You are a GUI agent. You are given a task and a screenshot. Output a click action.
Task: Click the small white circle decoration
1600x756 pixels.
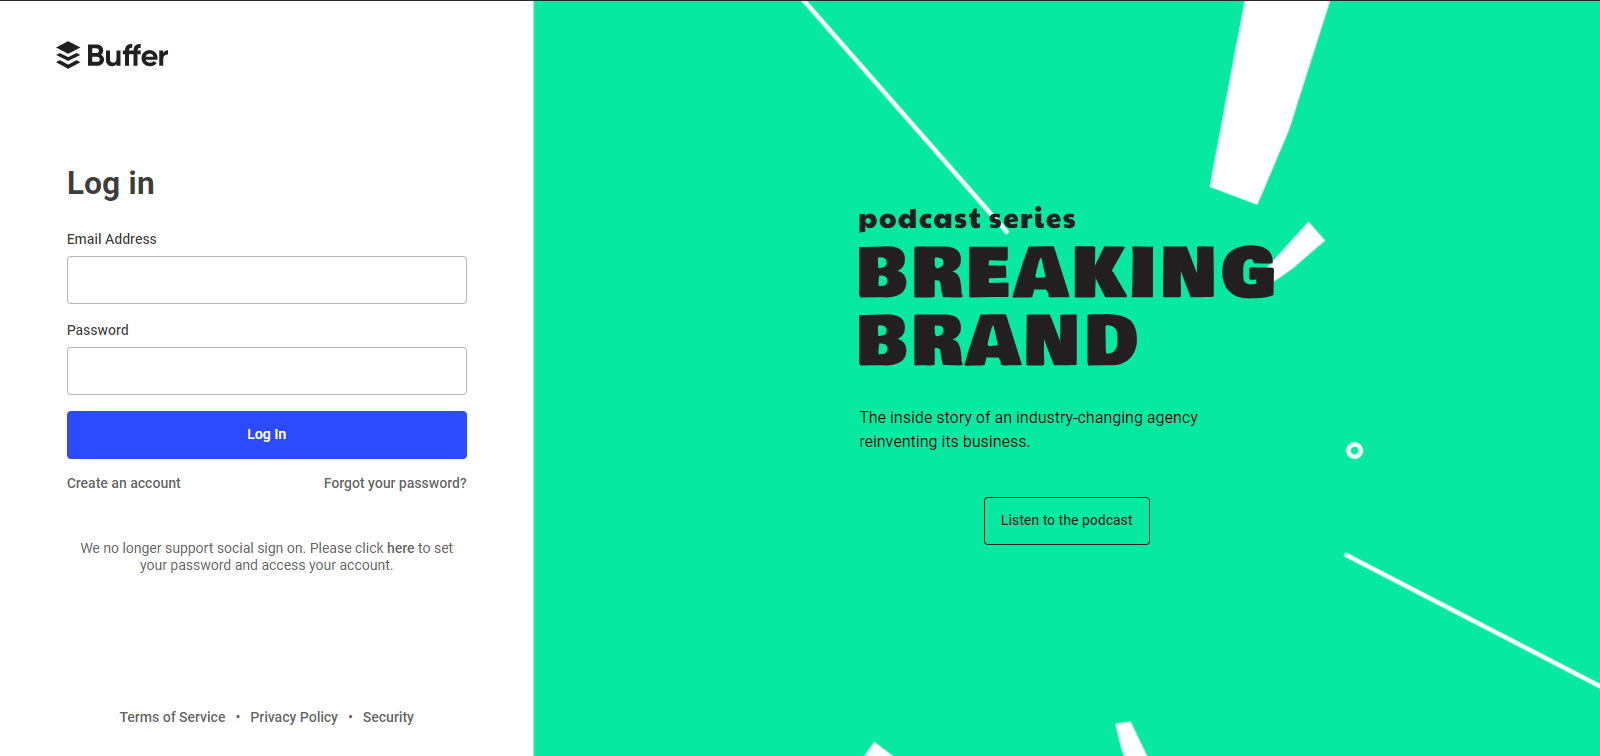click(x=1355, y=451)
